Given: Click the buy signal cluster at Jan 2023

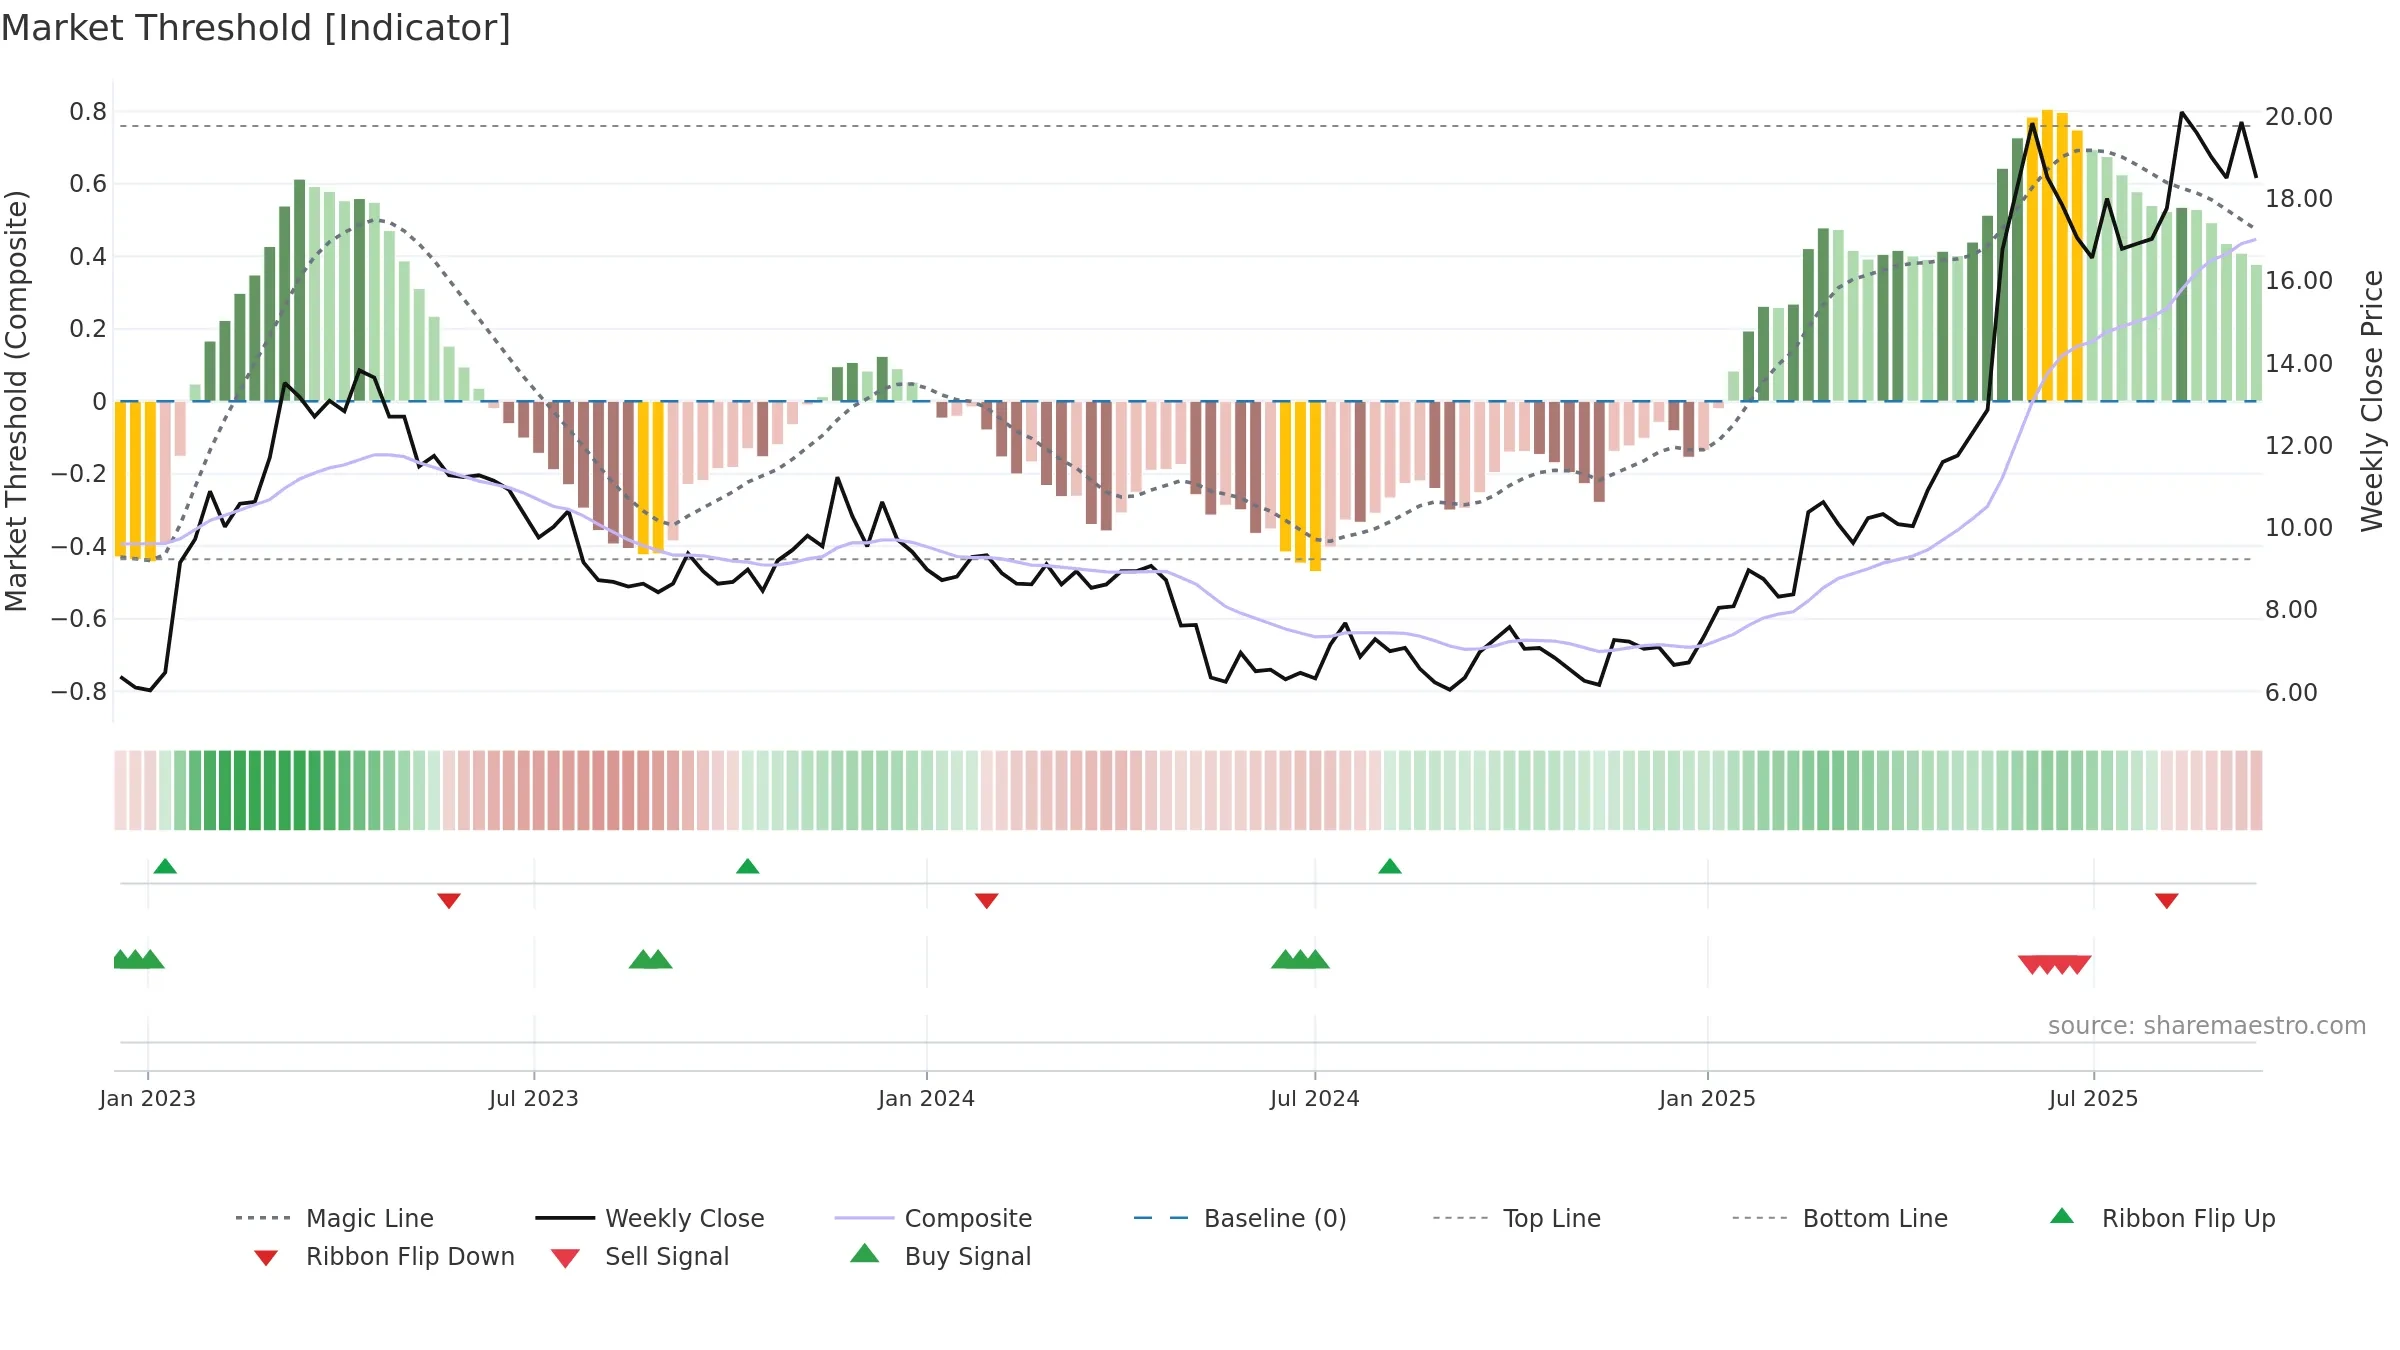Looking at the screenshot, I should pyautogui.click(x=138, y=959).
